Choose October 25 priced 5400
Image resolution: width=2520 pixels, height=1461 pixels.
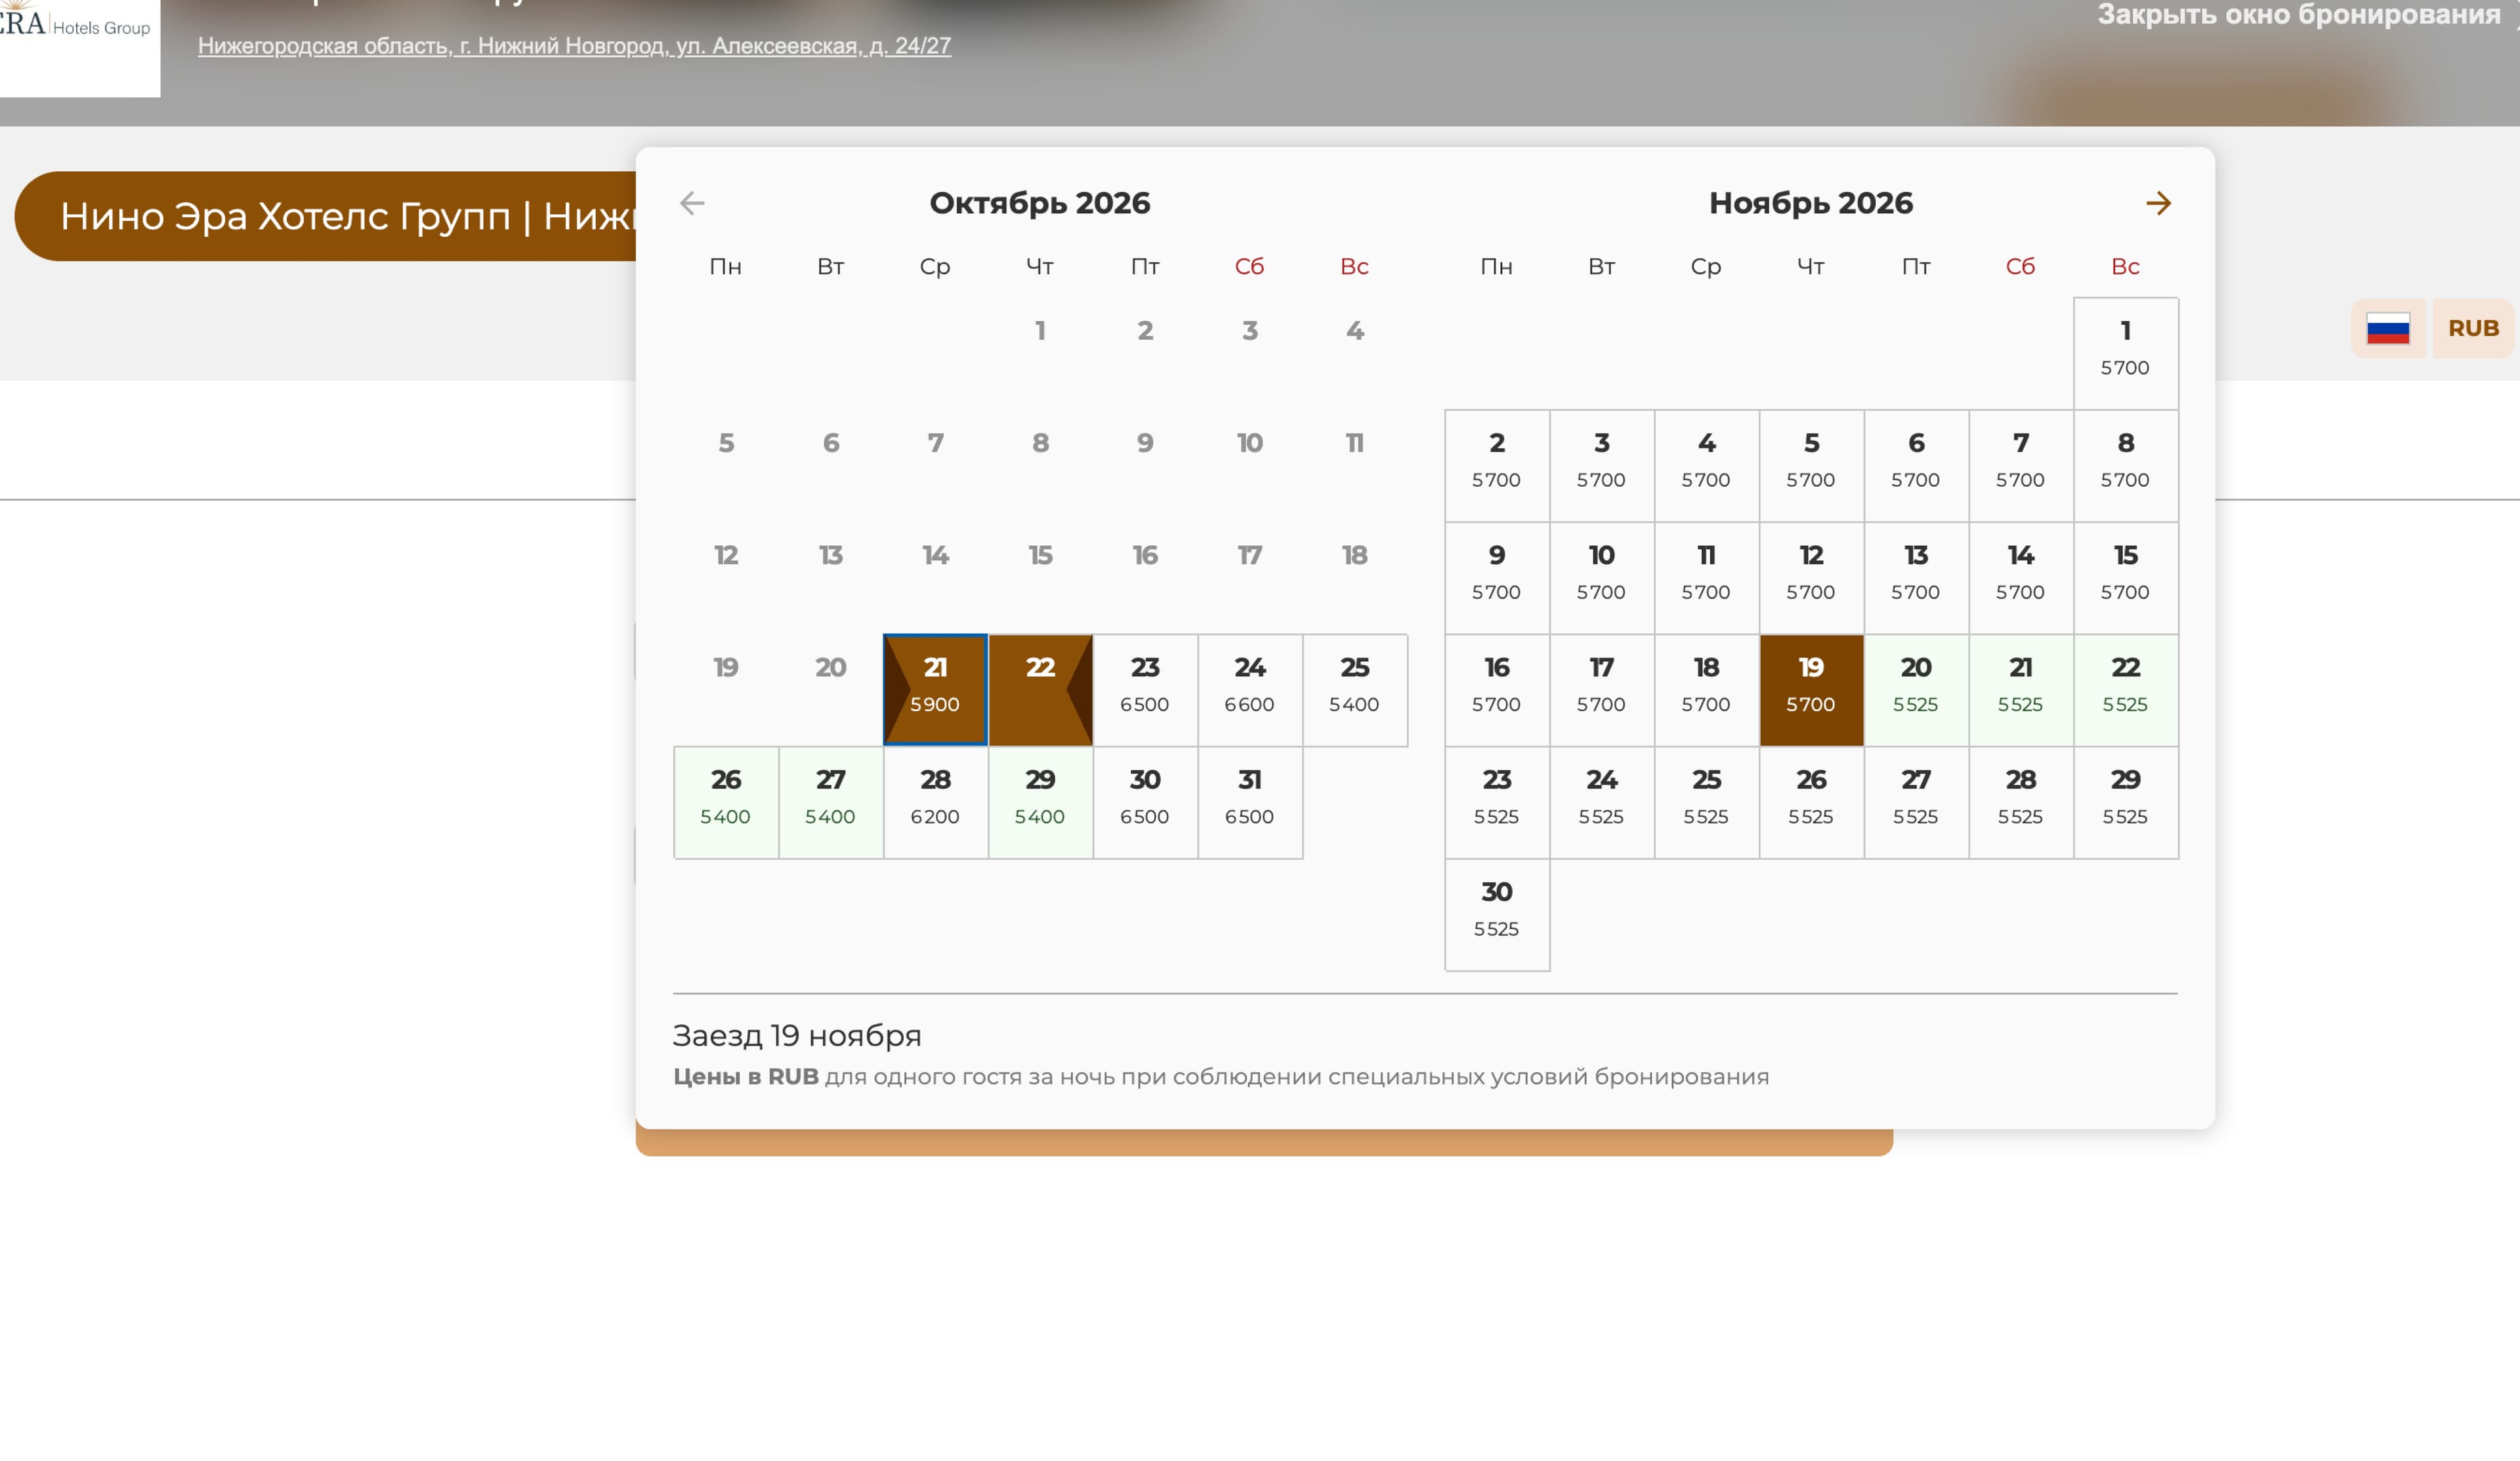click(x=1355, y=690)
